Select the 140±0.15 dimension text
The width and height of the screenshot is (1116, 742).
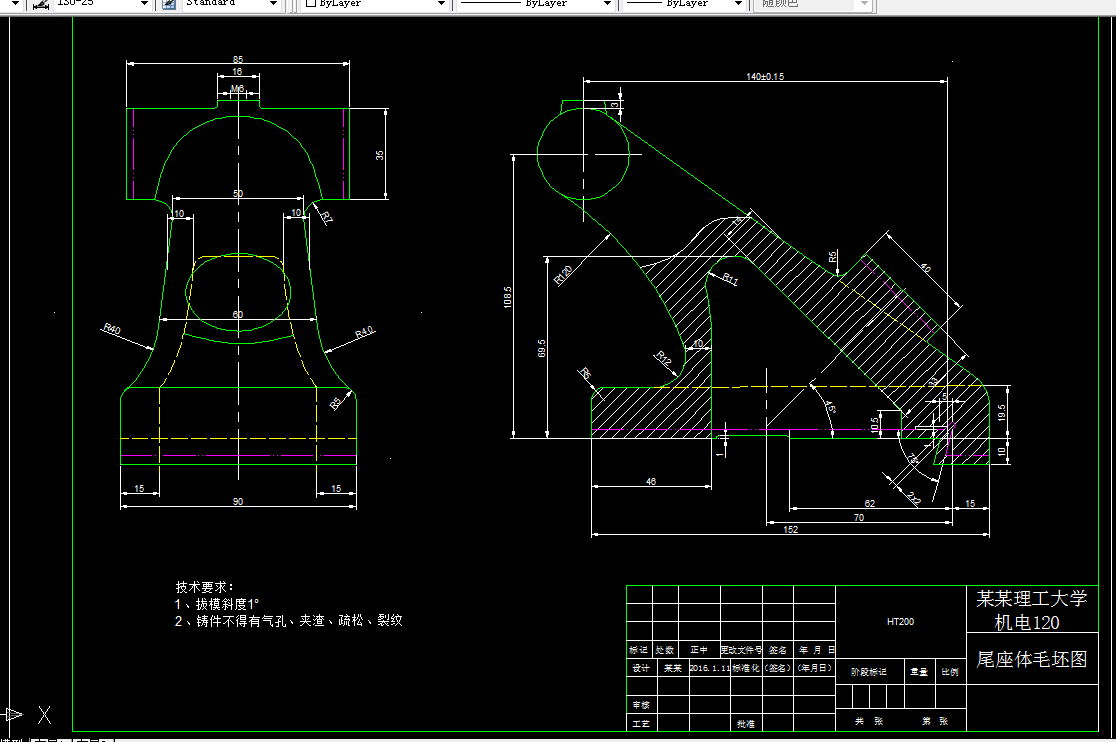click(x=765, y=76)
